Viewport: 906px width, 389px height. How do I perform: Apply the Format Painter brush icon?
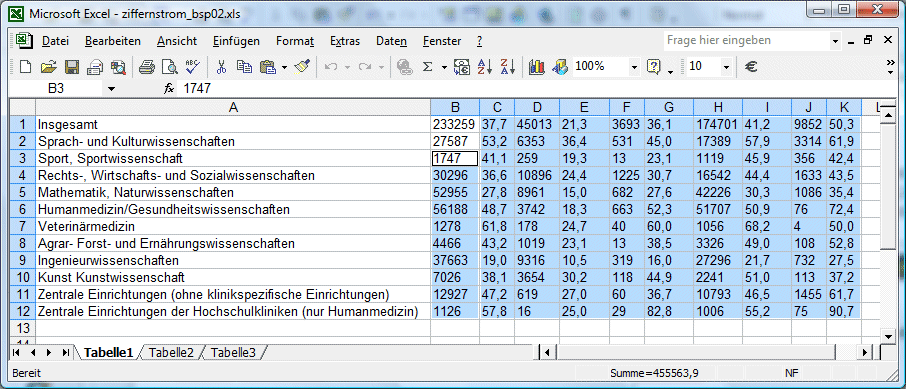(x=302, y=67)
